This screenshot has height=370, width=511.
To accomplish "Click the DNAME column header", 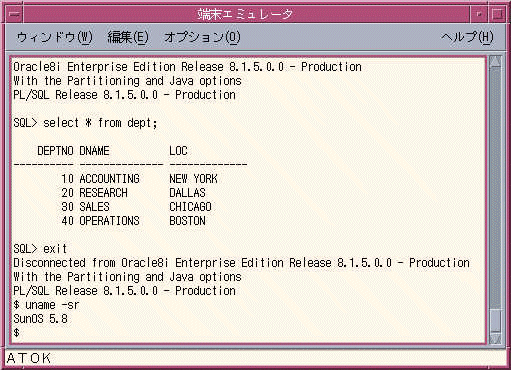I will coord(94,151).
